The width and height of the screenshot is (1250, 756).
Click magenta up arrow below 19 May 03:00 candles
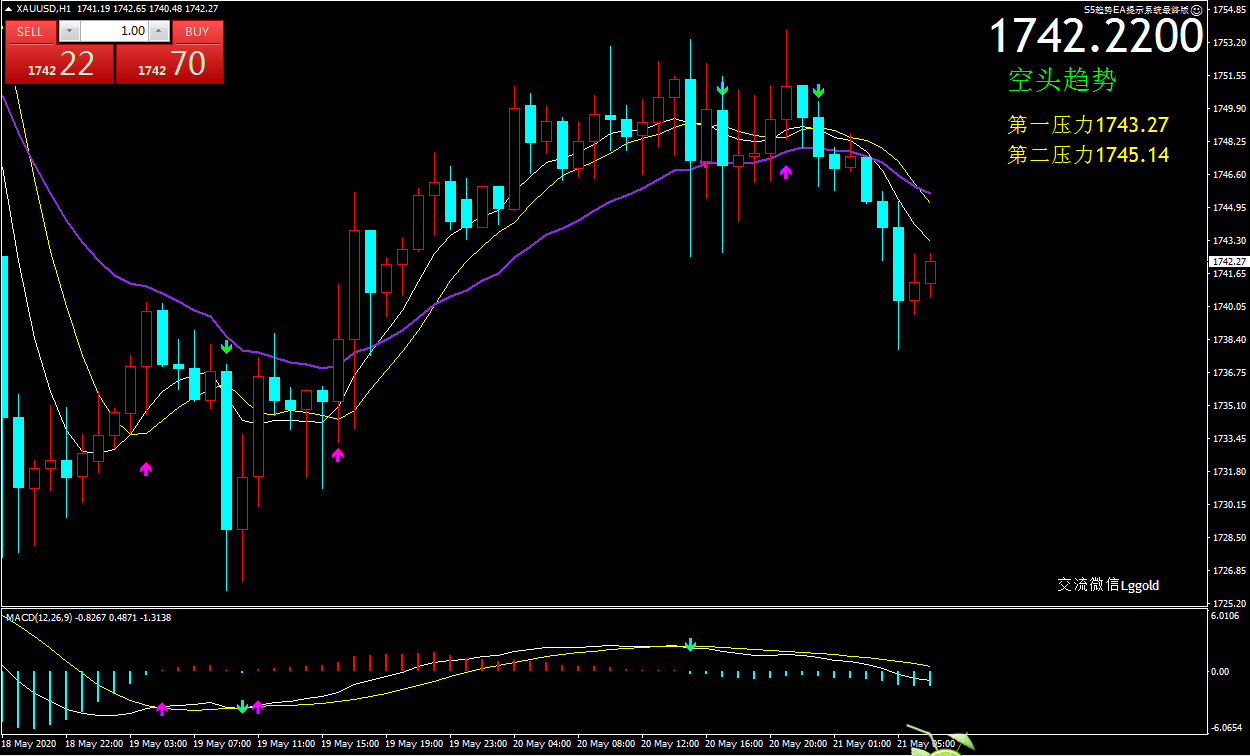tap(146, 468)
